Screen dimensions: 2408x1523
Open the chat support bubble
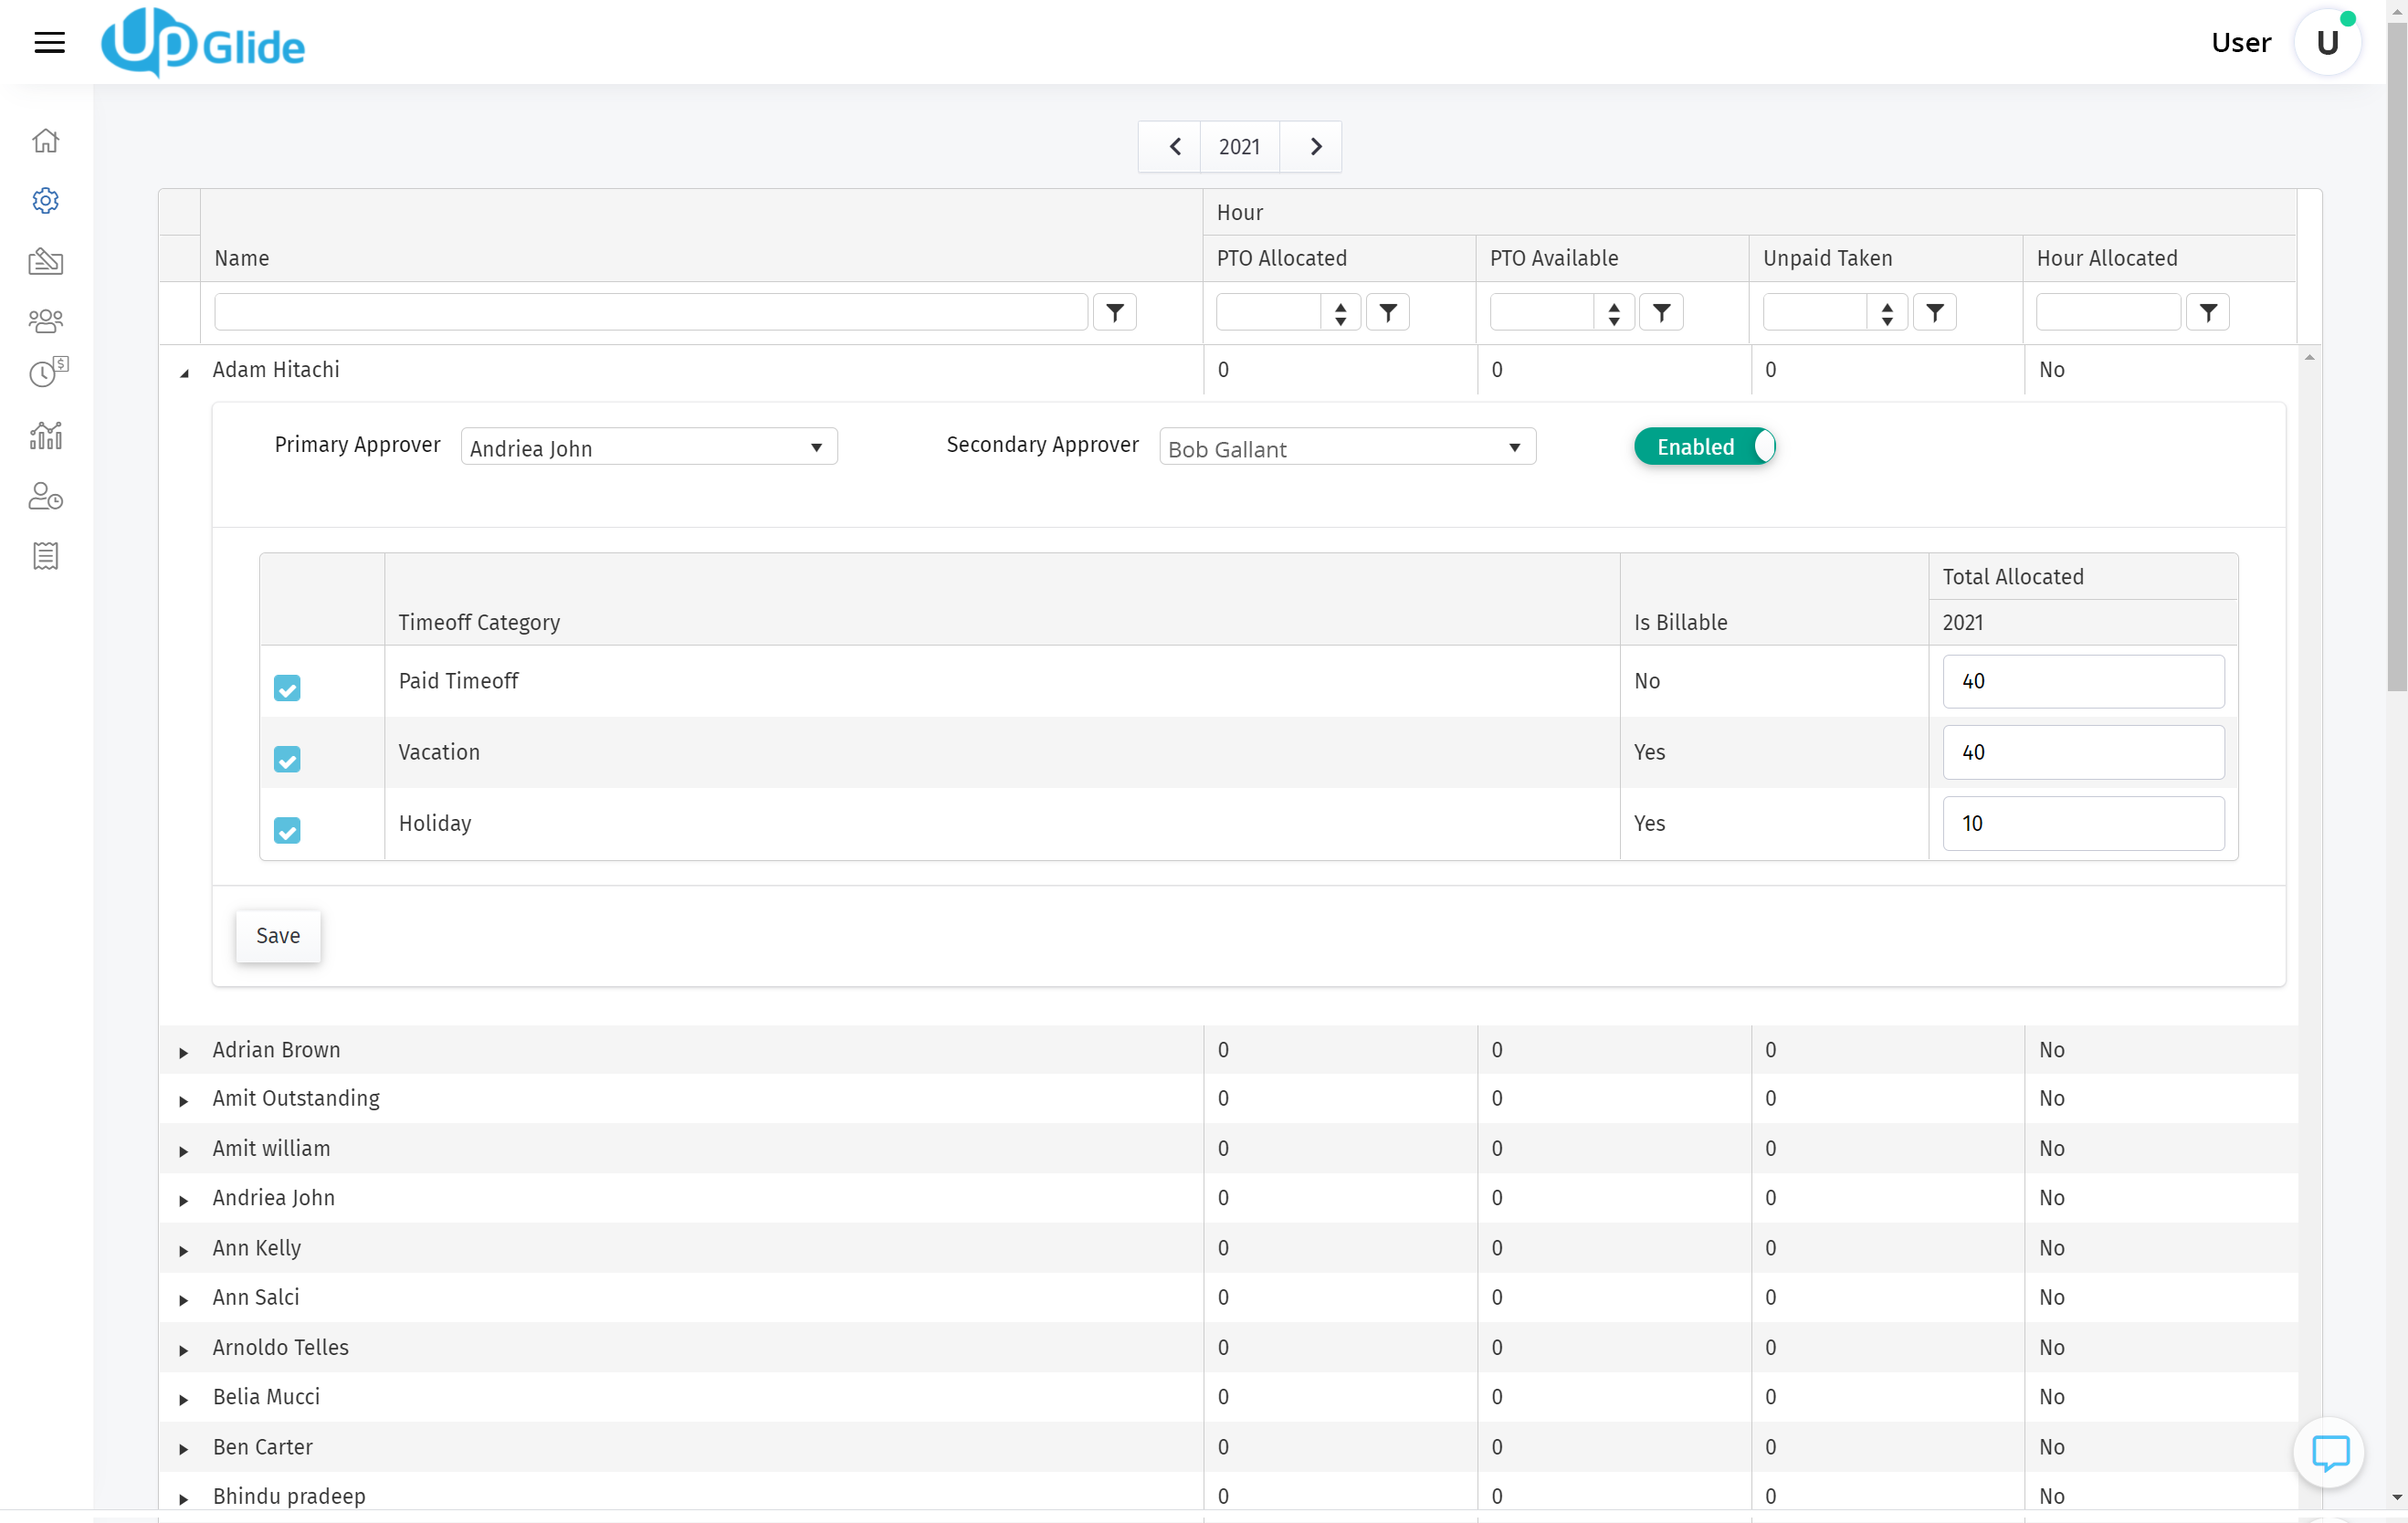(2328, 1452)
